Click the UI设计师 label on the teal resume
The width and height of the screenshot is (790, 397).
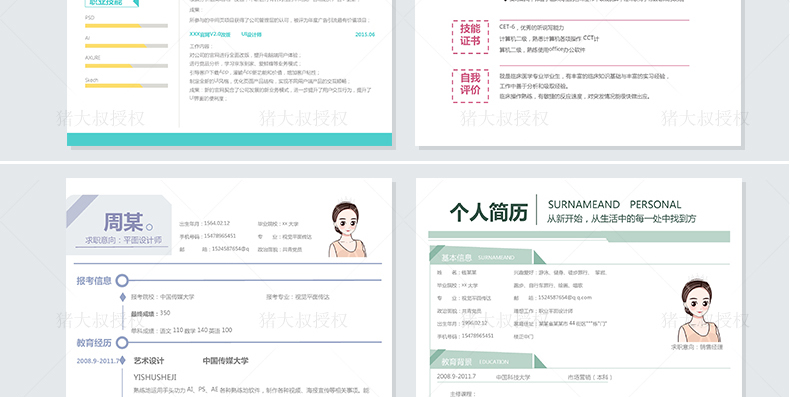click(x=251, y=34)
